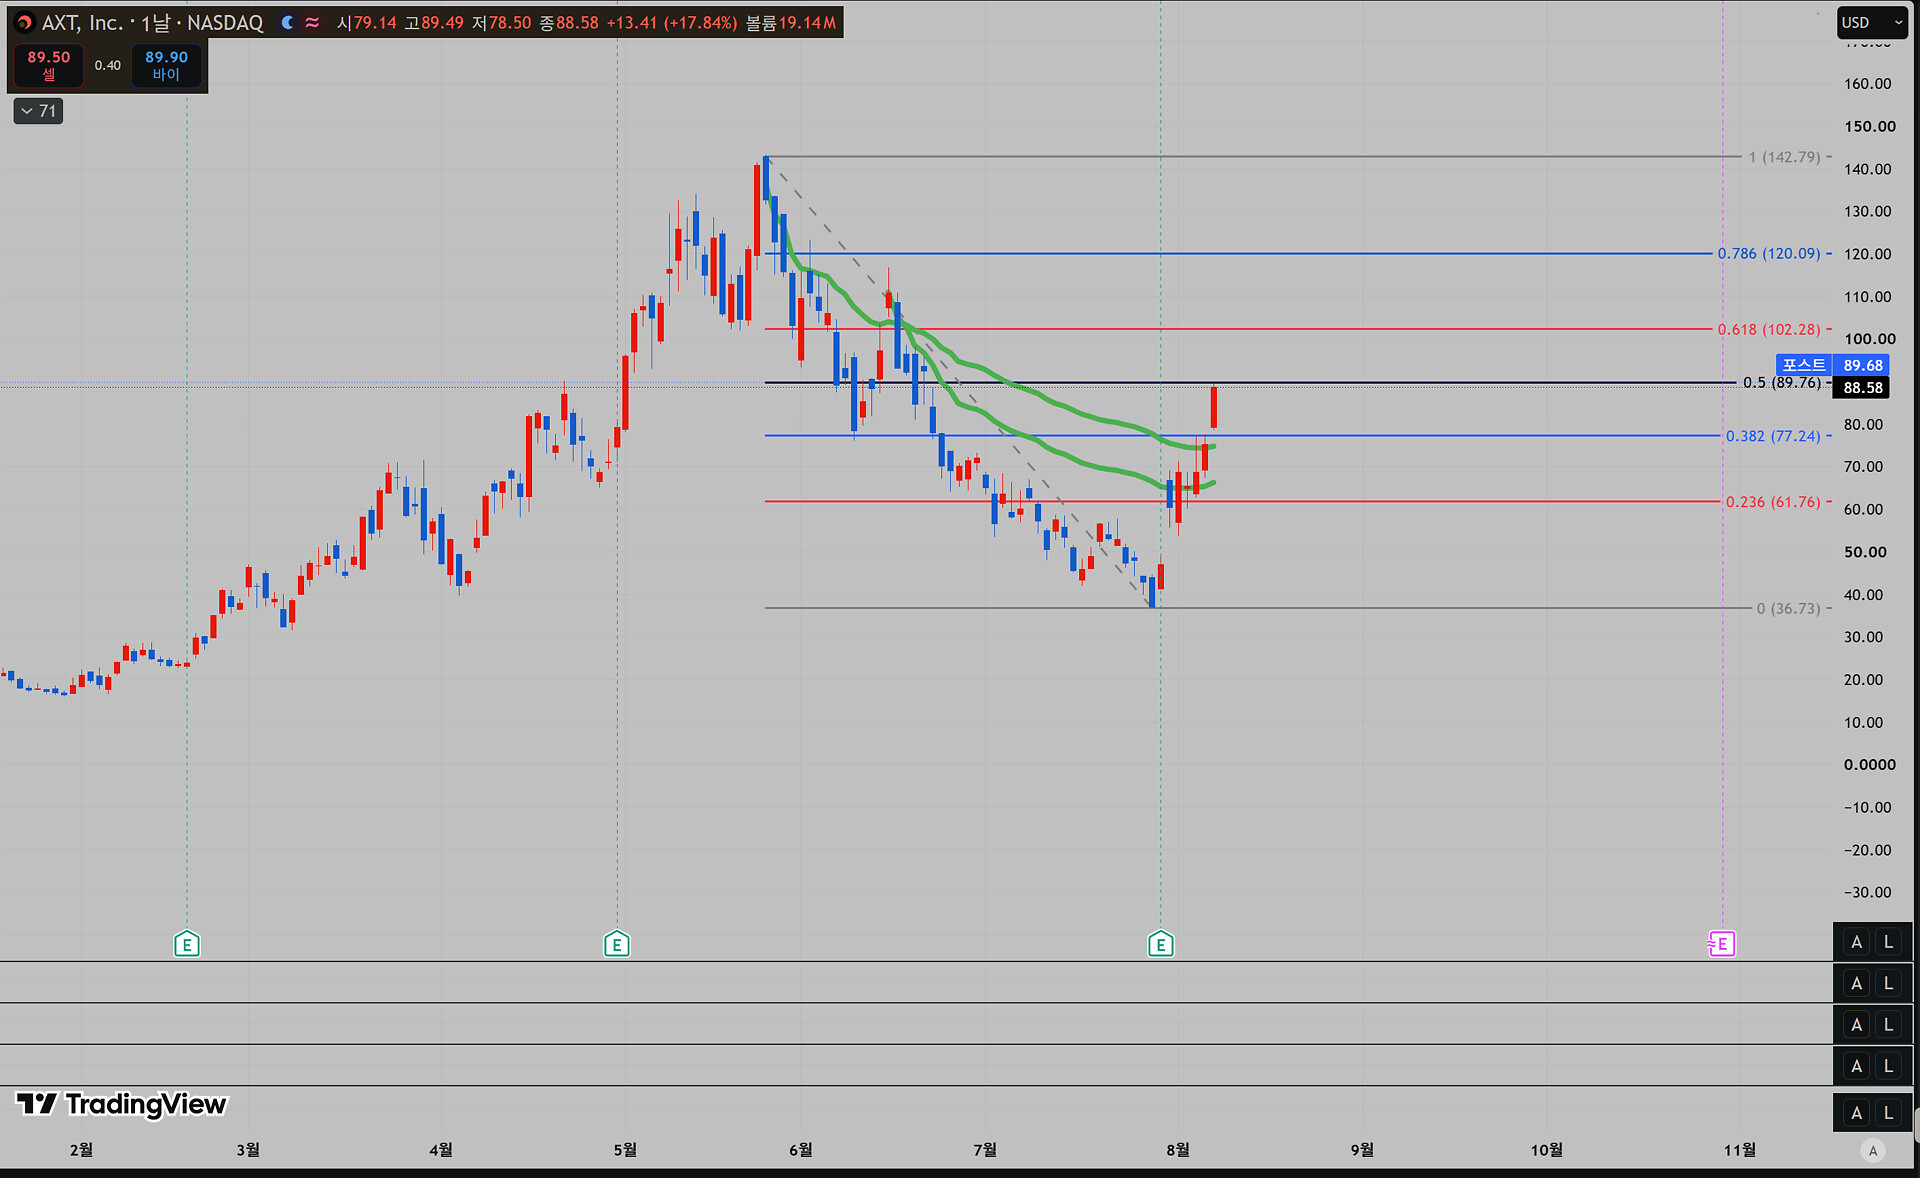Image resolution: width=1920 pixels, height=1178 pixels.
Task: Click the 저 78.50 low price value
Action: [502, 23]
